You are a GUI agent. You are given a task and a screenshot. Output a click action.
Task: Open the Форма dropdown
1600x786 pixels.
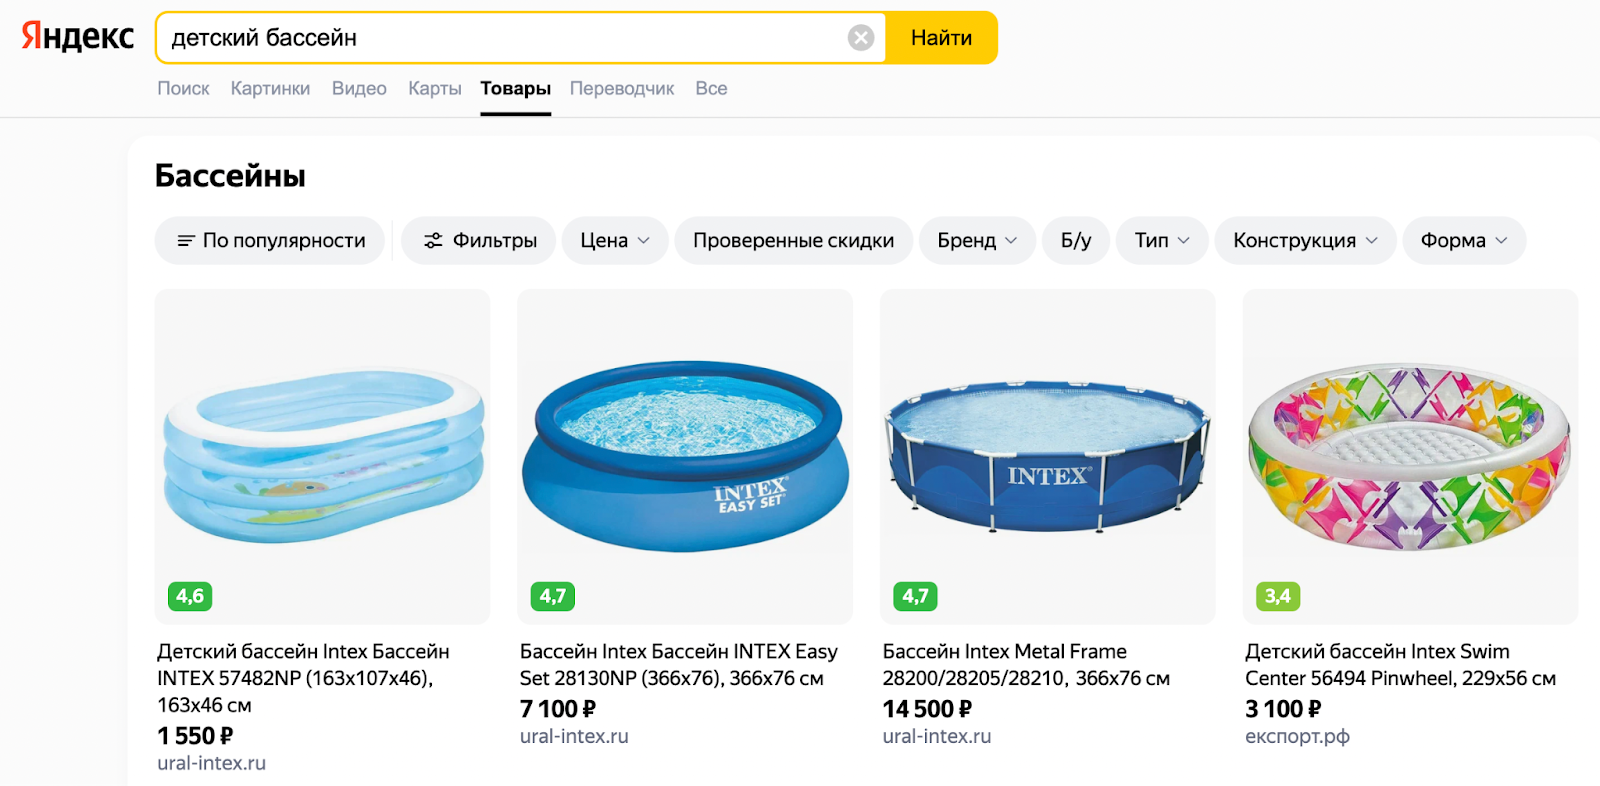(x=1463, y=241)
